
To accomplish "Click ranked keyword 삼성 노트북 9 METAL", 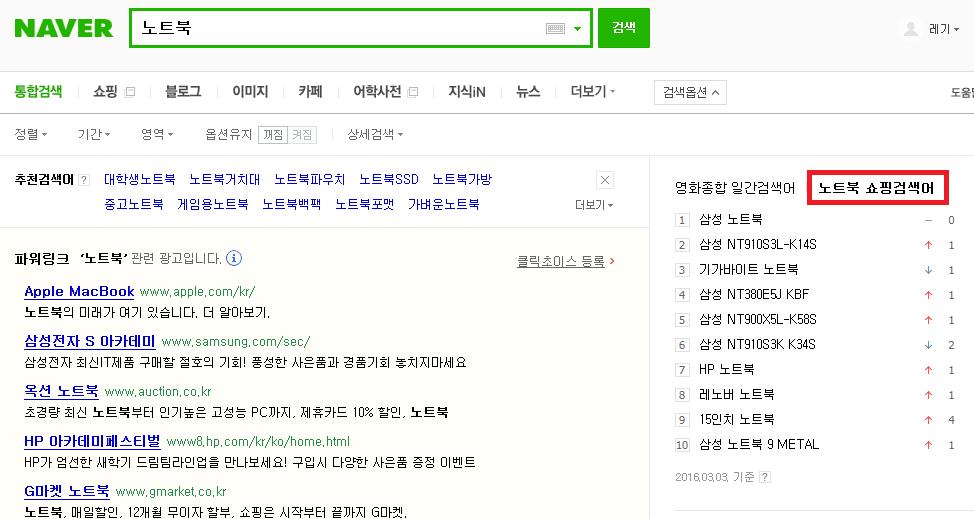I will [x=758, y=445].
